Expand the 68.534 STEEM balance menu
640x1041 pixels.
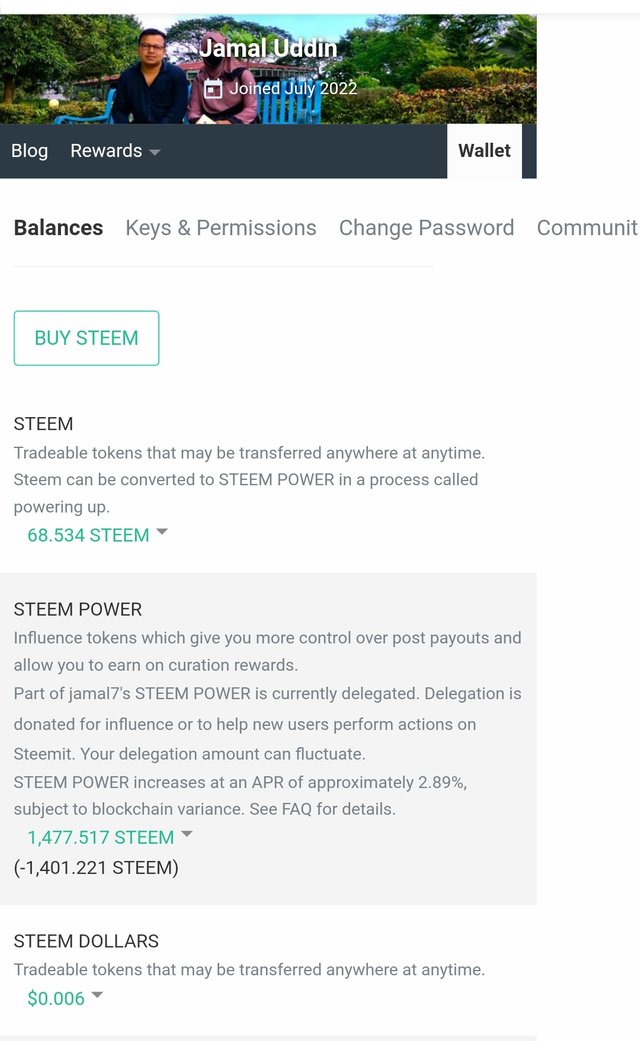(88, 535)
